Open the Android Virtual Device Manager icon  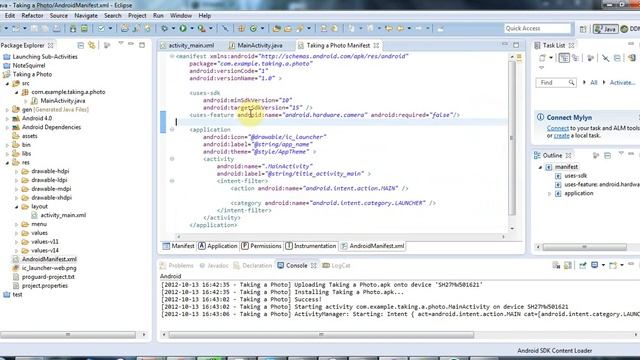click(84, 29)
